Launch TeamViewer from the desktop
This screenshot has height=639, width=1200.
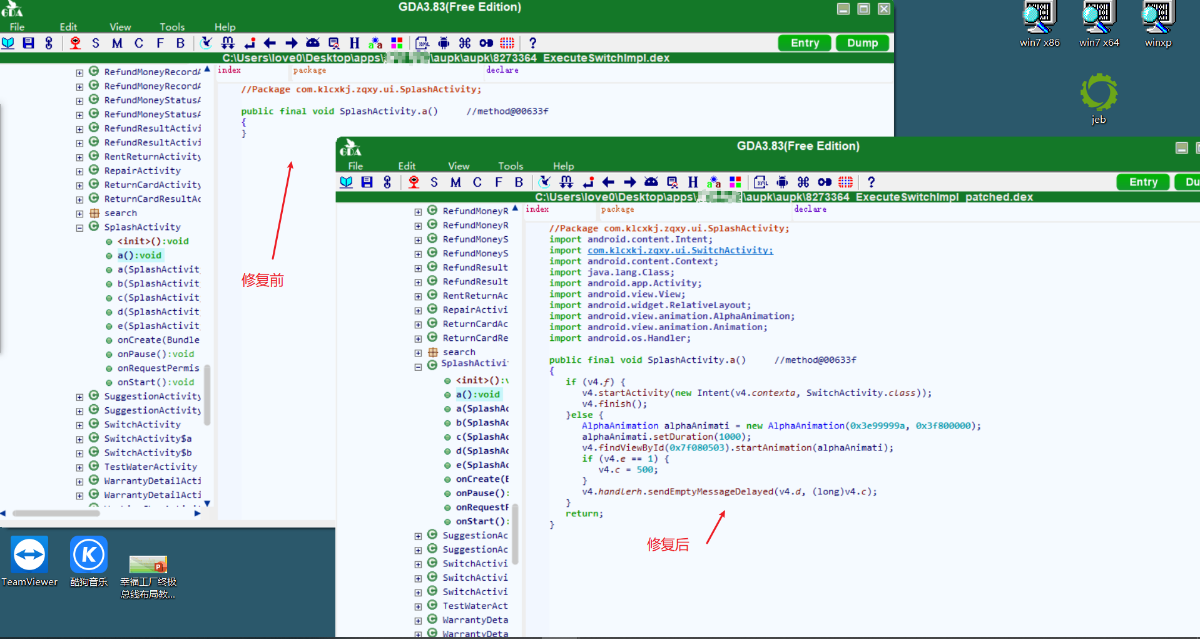coord(29,562)
